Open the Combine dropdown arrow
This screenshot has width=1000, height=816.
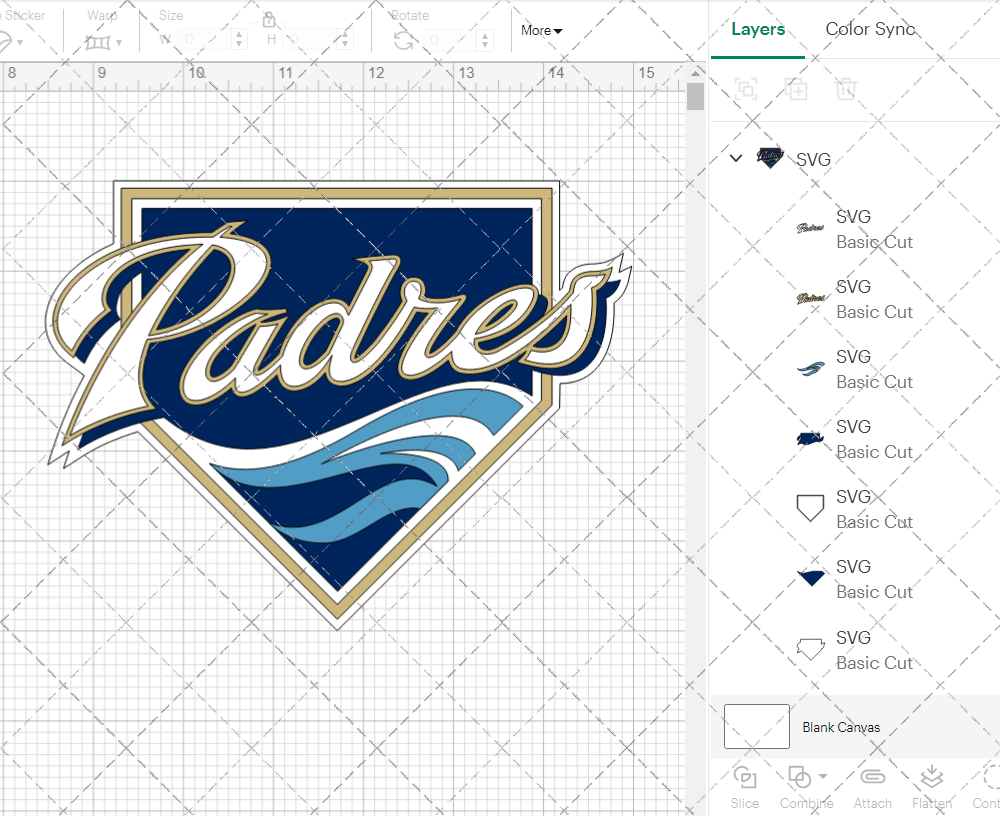pos(823,776)
